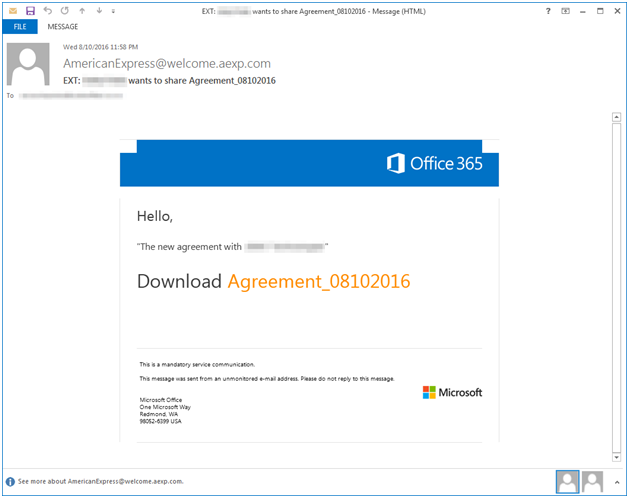629x498 pixels.
Task: Go to previous item with up arrow
Action: [x=81, y=10]
